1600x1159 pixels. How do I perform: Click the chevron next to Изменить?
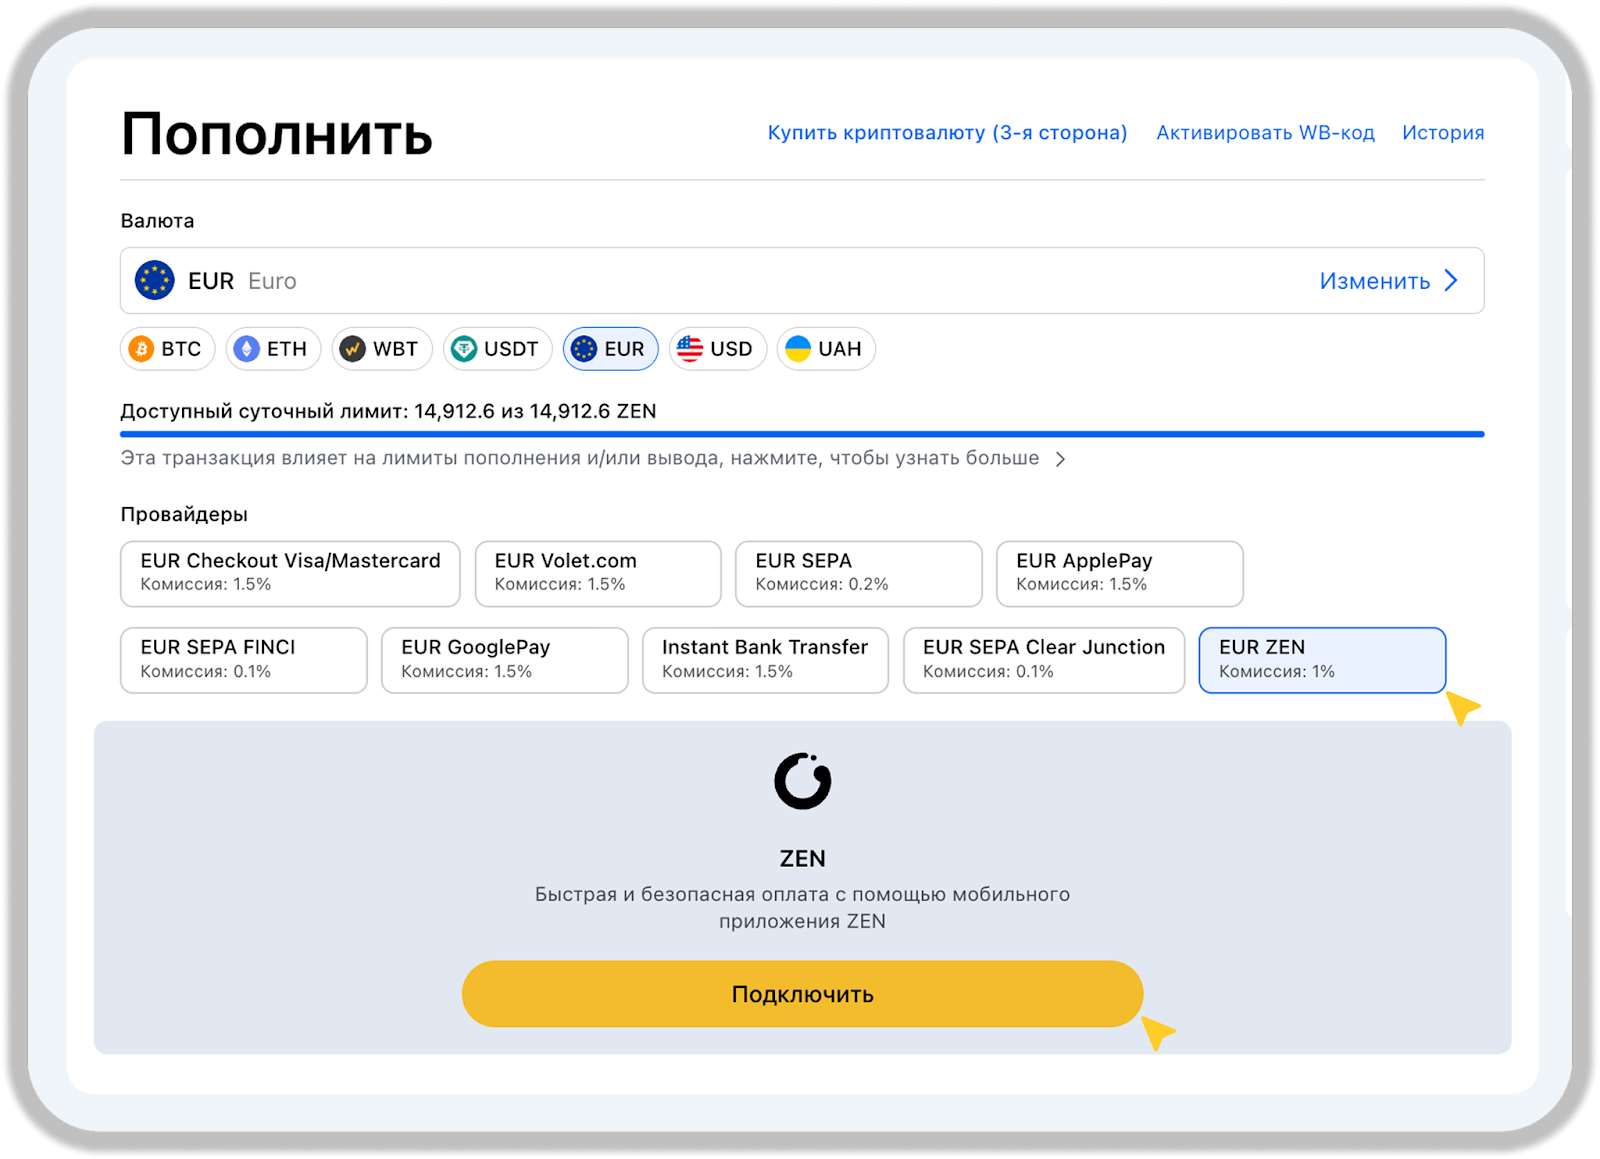coord(1451,281)
